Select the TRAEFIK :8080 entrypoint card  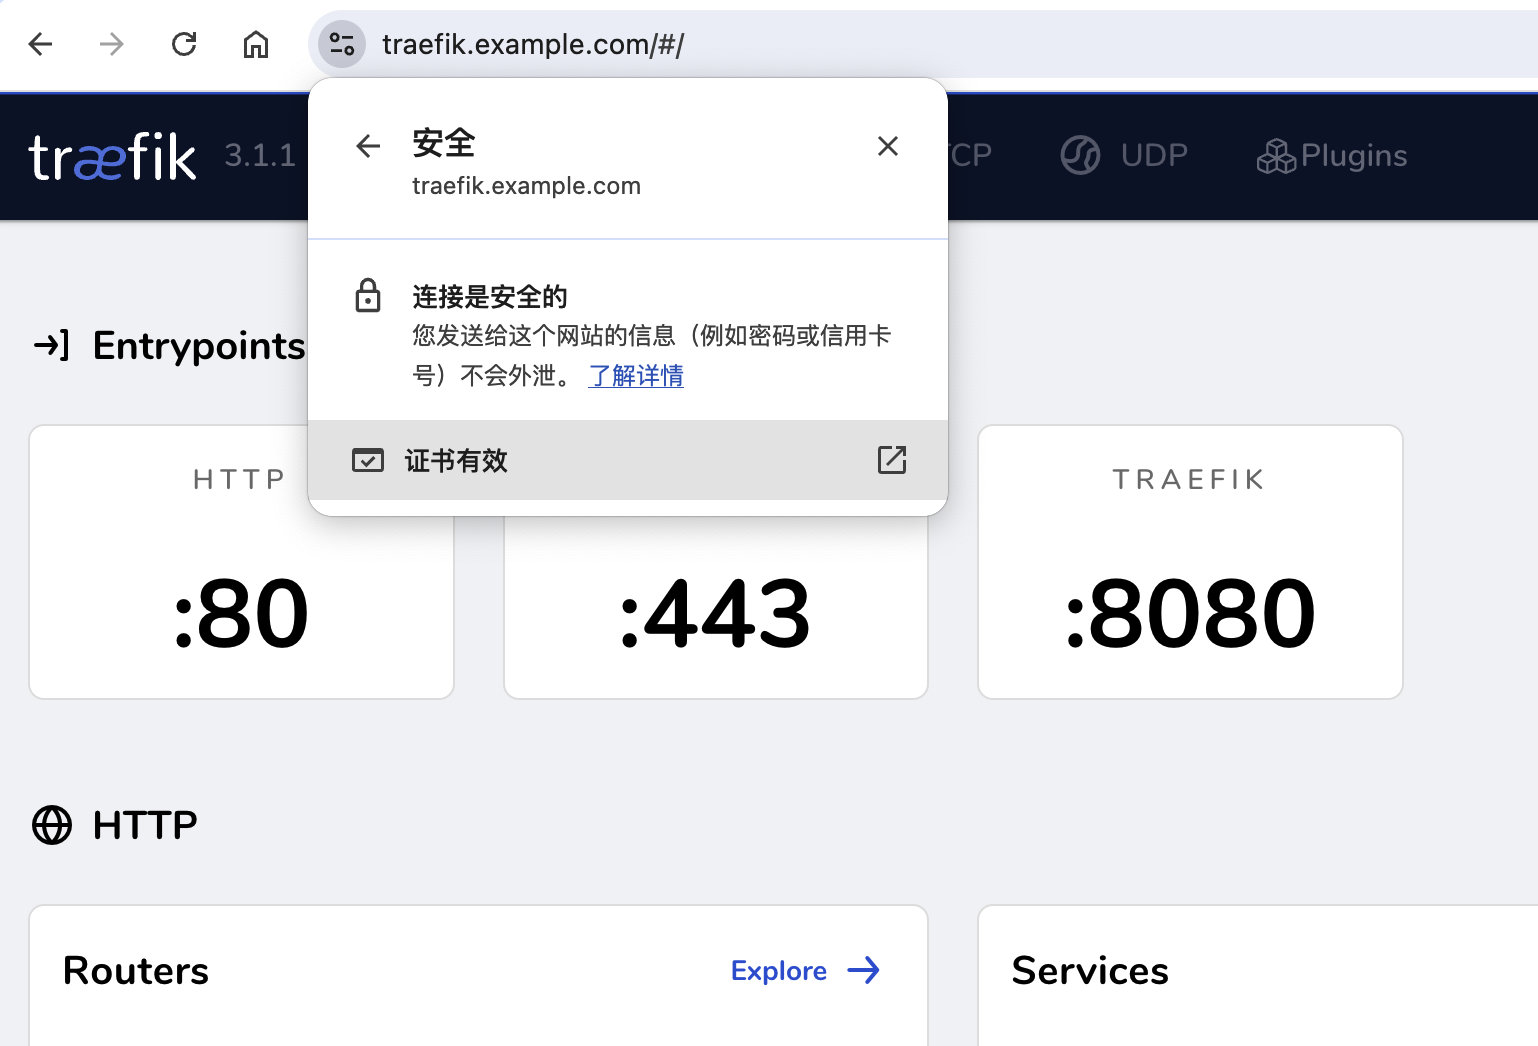click(1190, 562)
